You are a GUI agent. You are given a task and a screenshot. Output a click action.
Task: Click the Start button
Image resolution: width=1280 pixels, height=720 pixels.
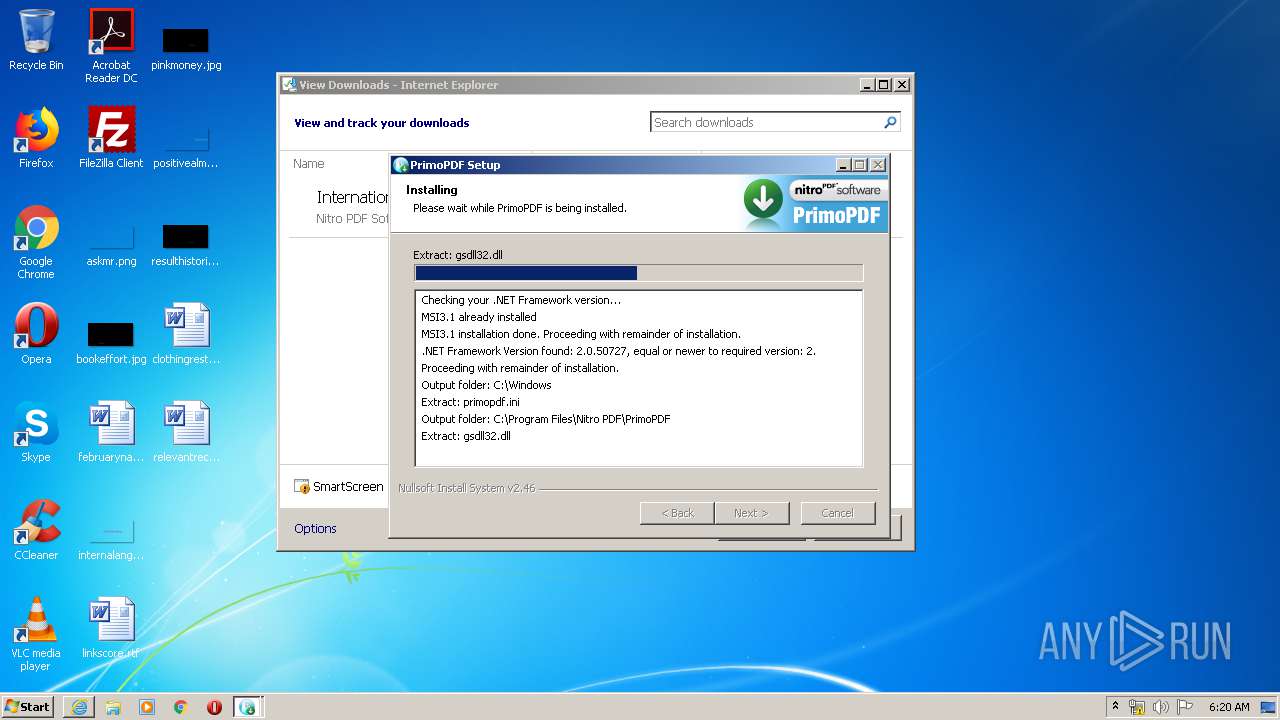28,707
